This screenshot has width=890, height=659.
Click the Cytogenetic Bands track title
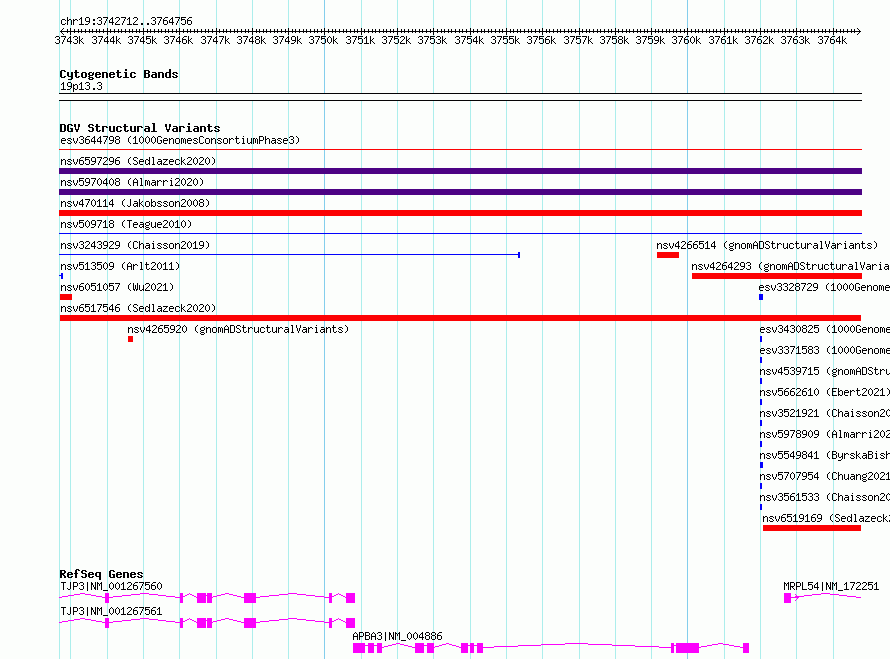(119, 74)
